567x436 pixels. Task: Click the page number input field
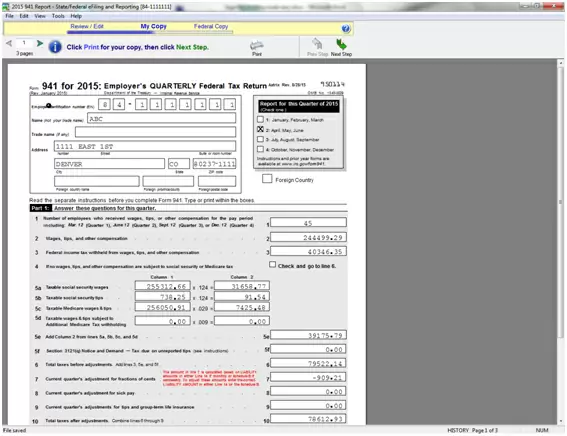click(x=24, y=43)
